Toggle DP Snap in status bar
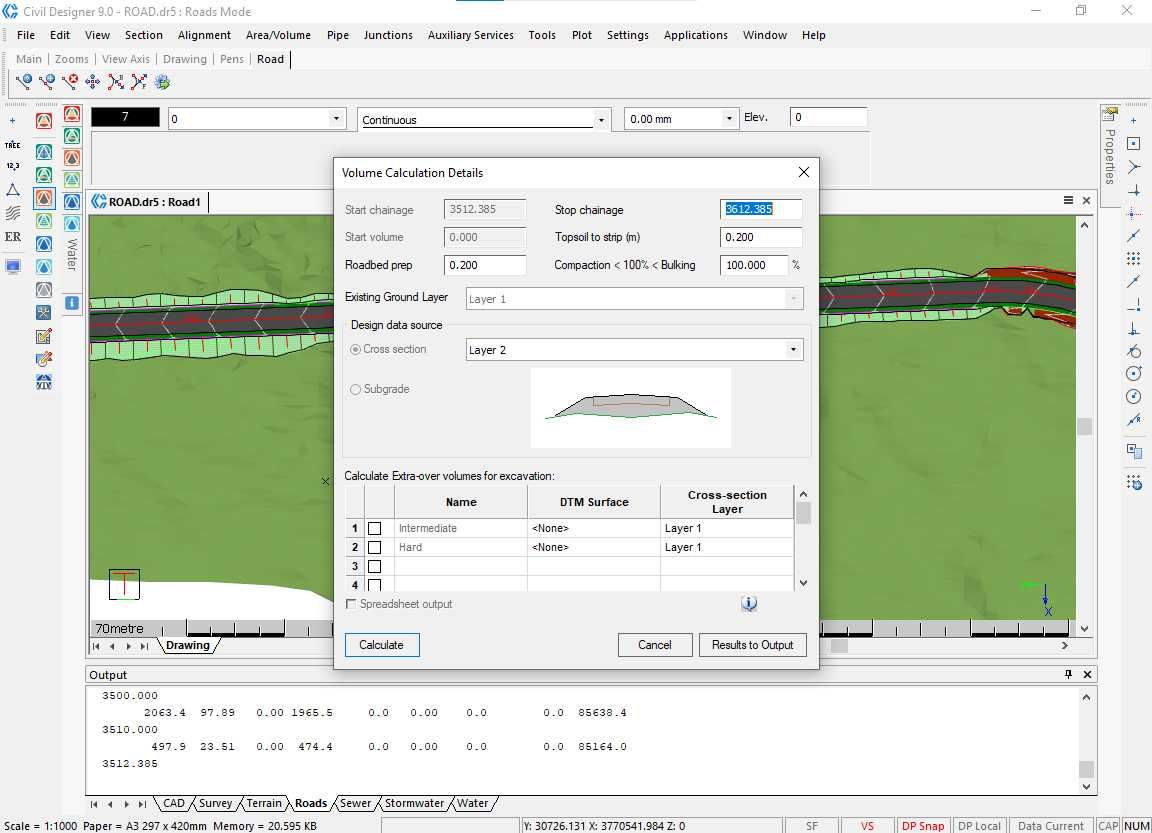The image size is (1152, 833). pos(923,826)
